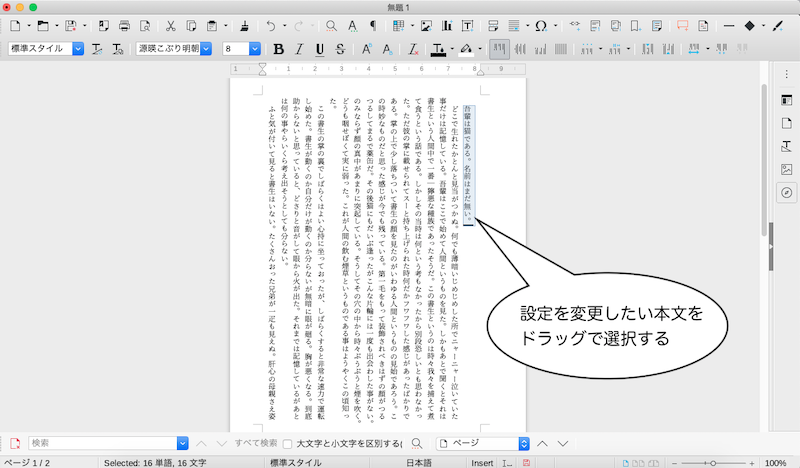Open the highlighting color dropdown arrow
The height and width of the screenshot is (468, 800).
(x=480, y=49)
